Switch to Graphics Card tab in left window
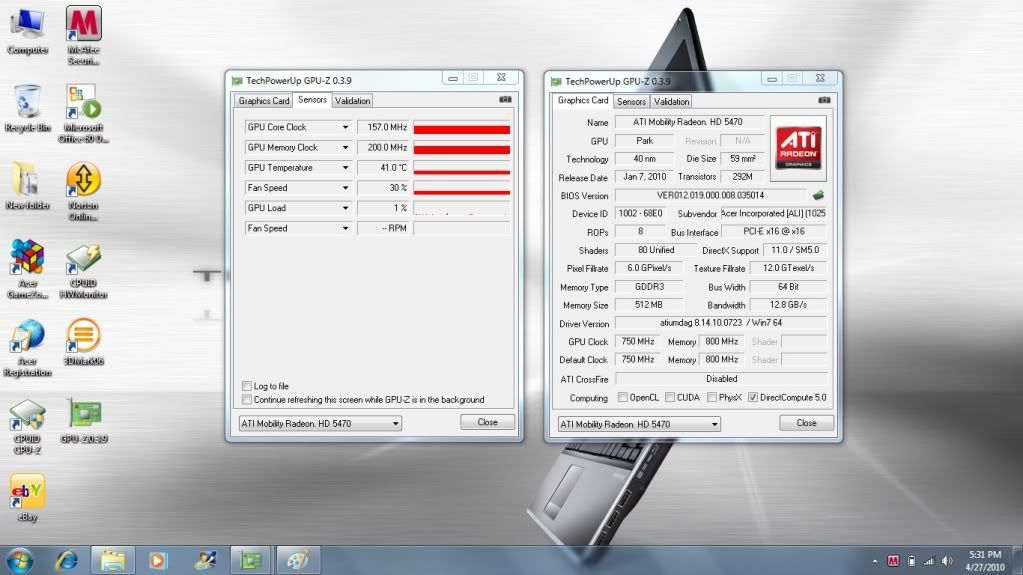The image size is (1023, 575). coord(264,101)
